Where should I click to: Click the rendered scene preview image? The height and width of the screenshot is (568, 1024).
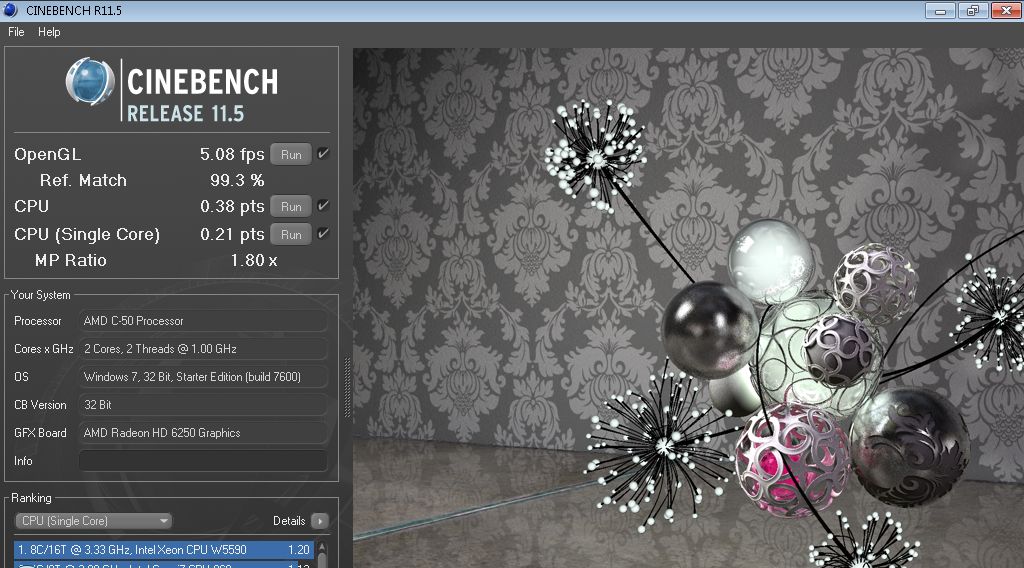click(x=688, y=308)
